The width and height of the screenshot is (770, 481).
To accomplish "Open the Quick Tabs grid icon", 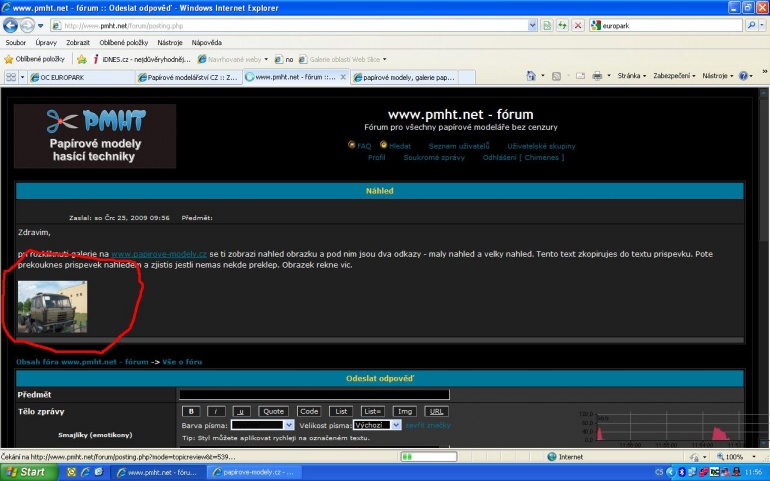I will (11, 77).
